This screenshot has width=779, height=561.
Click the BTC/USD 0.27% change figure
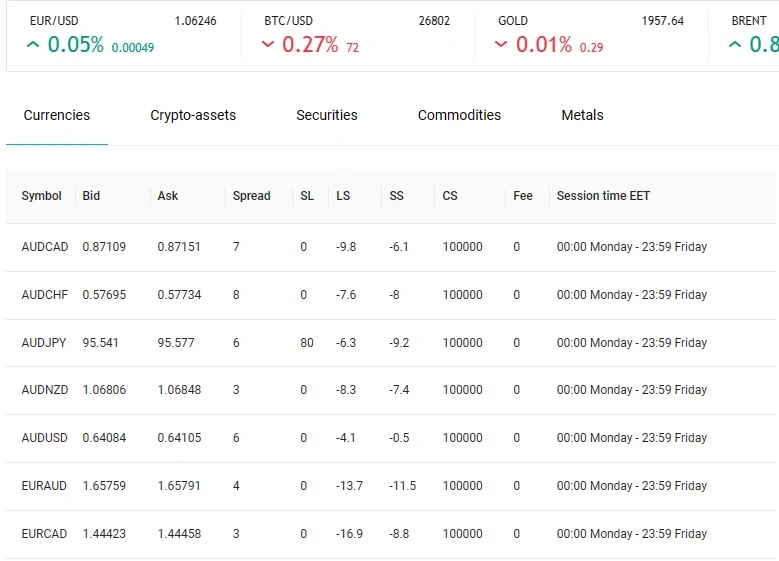coord(310,45)
